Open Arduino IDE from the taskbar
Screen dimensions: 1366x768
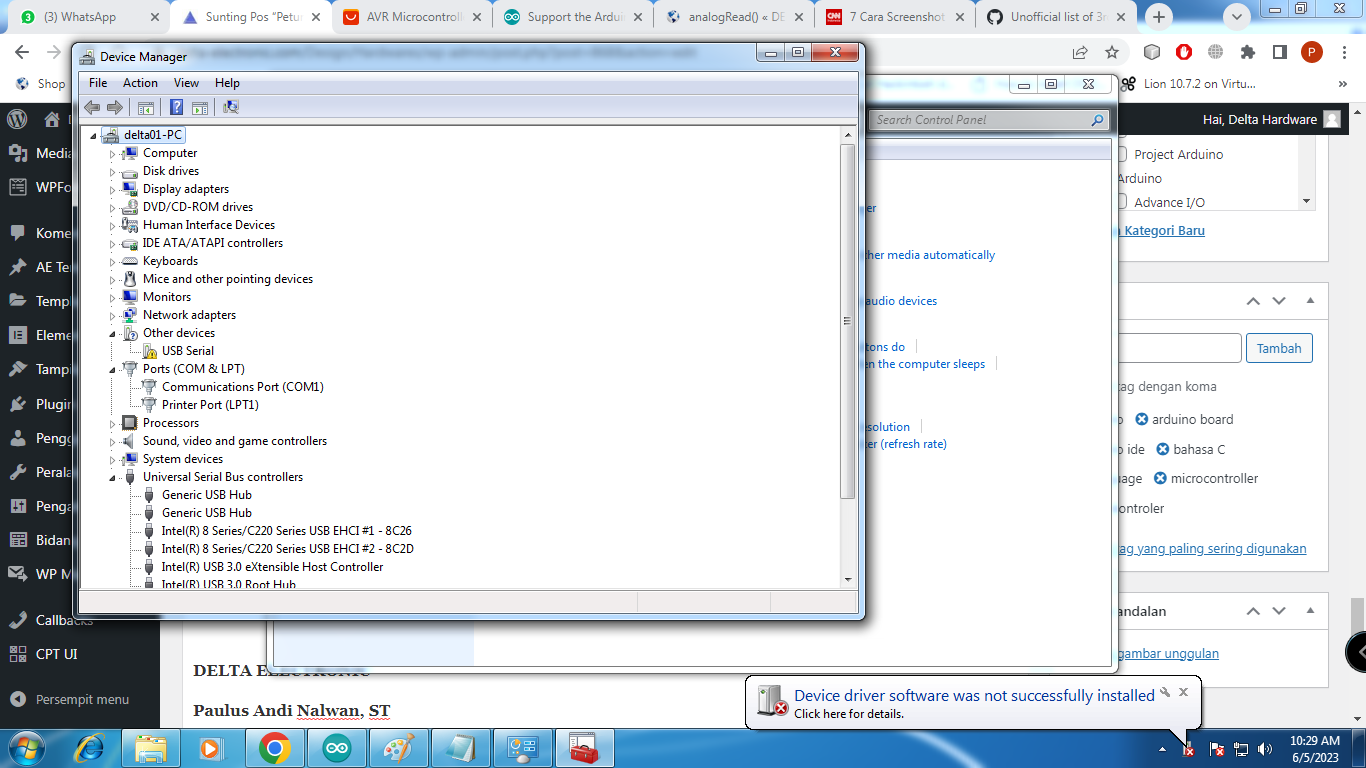(x=336, y=748)
